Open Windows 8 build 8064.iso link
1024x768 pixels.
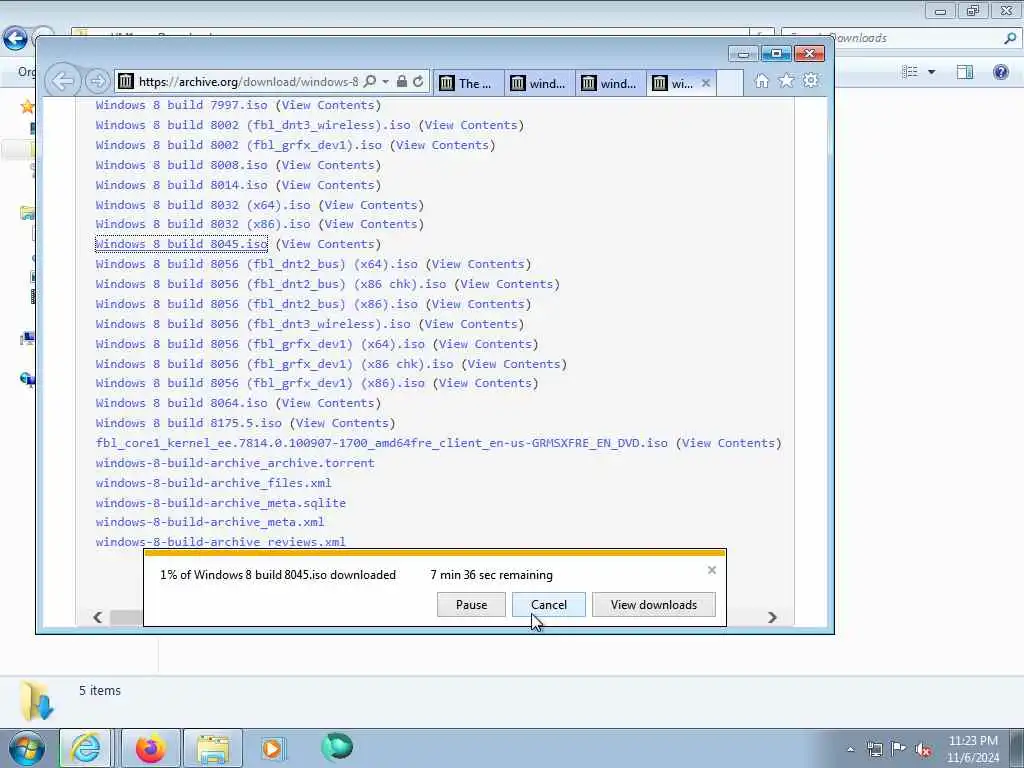point(182,404)
